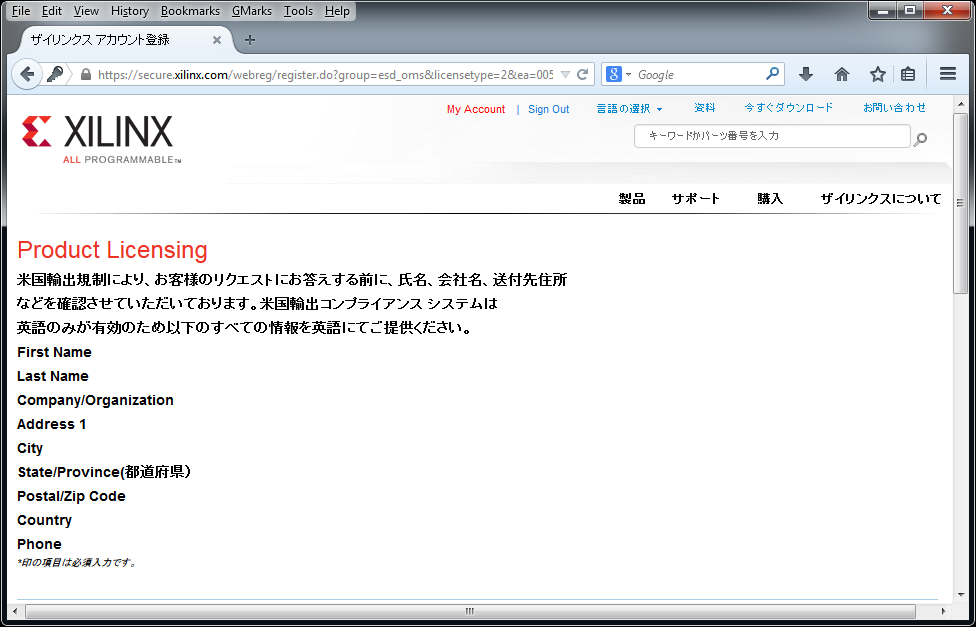Open the 資料 link
The width and height of the screenshot is (976, 627).
[x=705, y=108]
